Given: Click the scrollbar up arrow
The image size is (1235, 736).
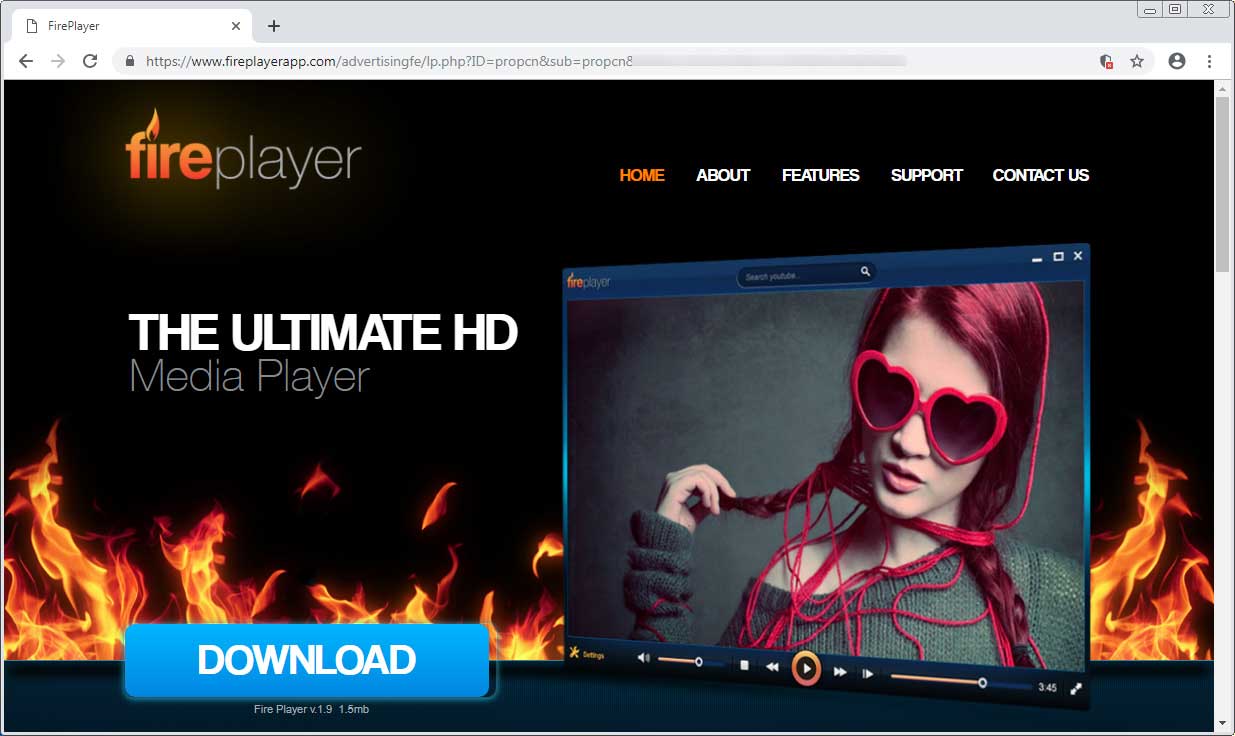Looking at the screenshot, I should tap(1222, 88).
